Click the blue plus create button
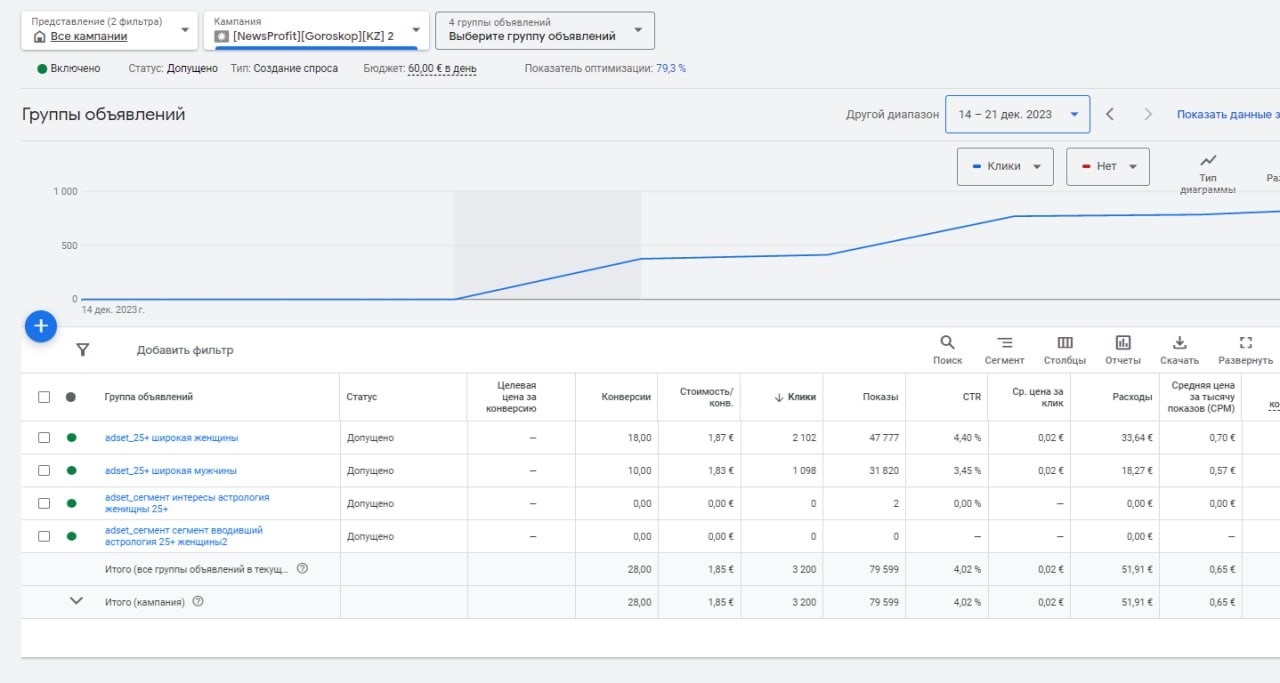 tap(41, 326)
